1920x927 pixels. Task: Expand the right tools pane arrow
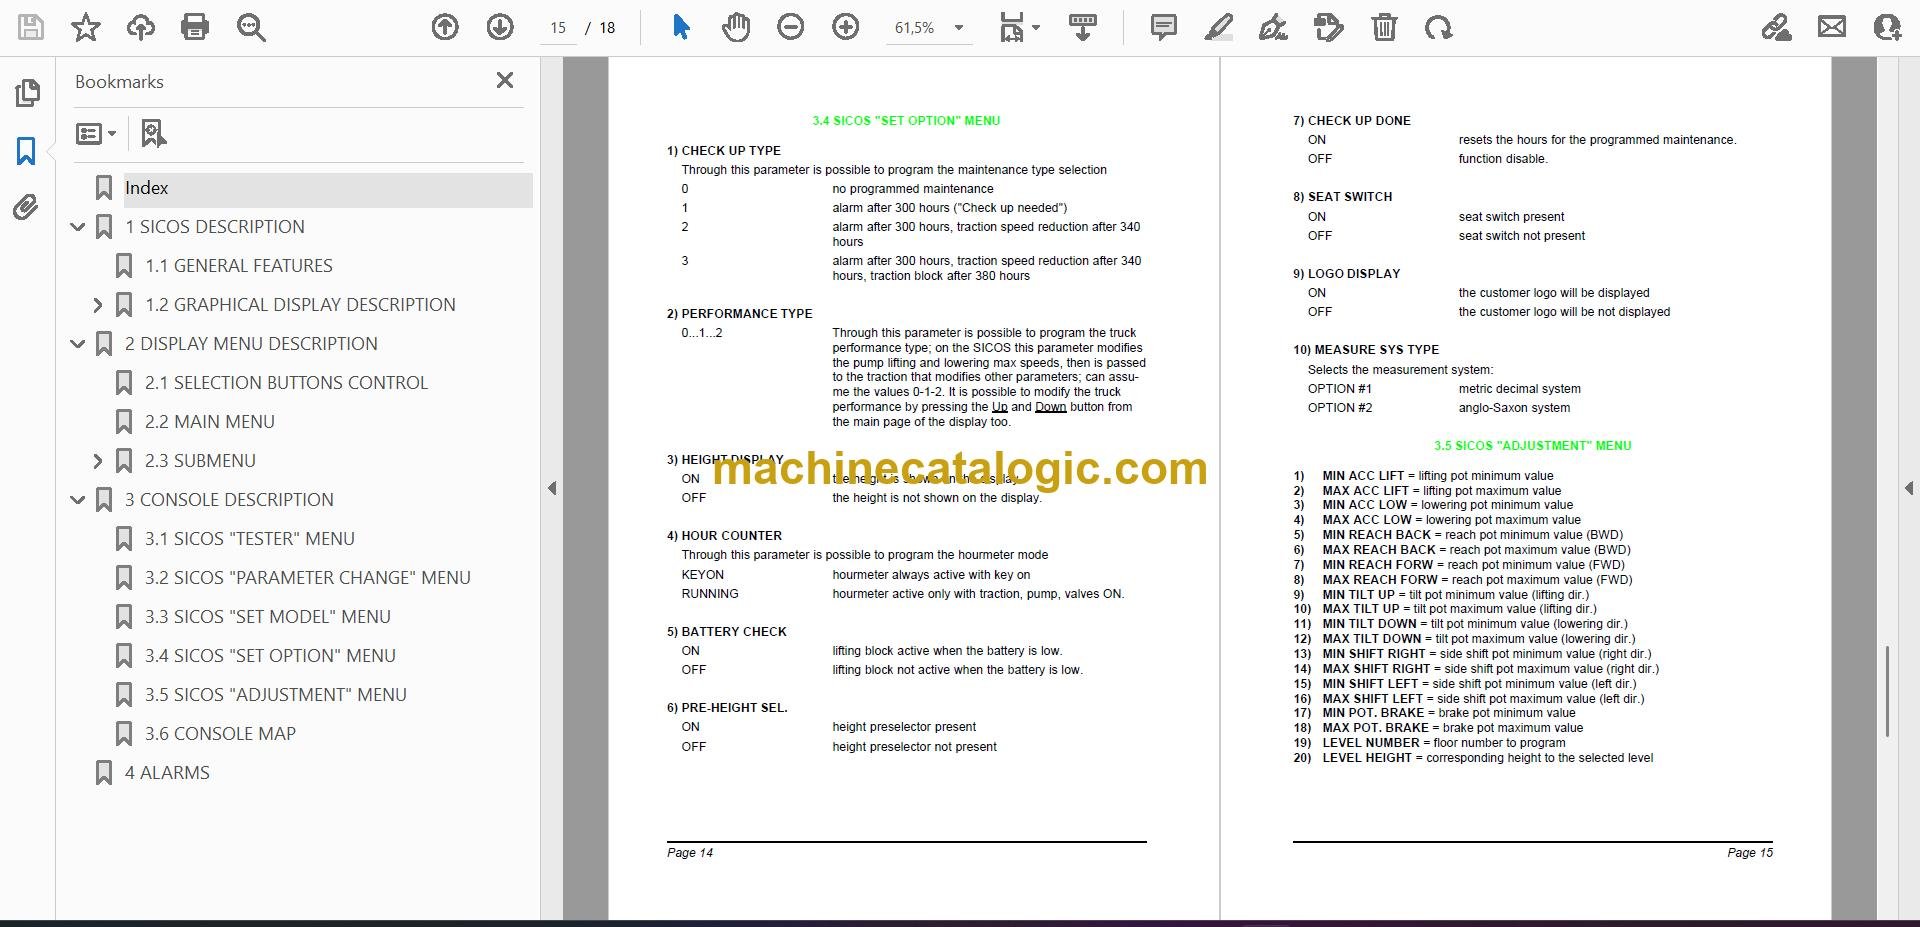click(1909, 488)
